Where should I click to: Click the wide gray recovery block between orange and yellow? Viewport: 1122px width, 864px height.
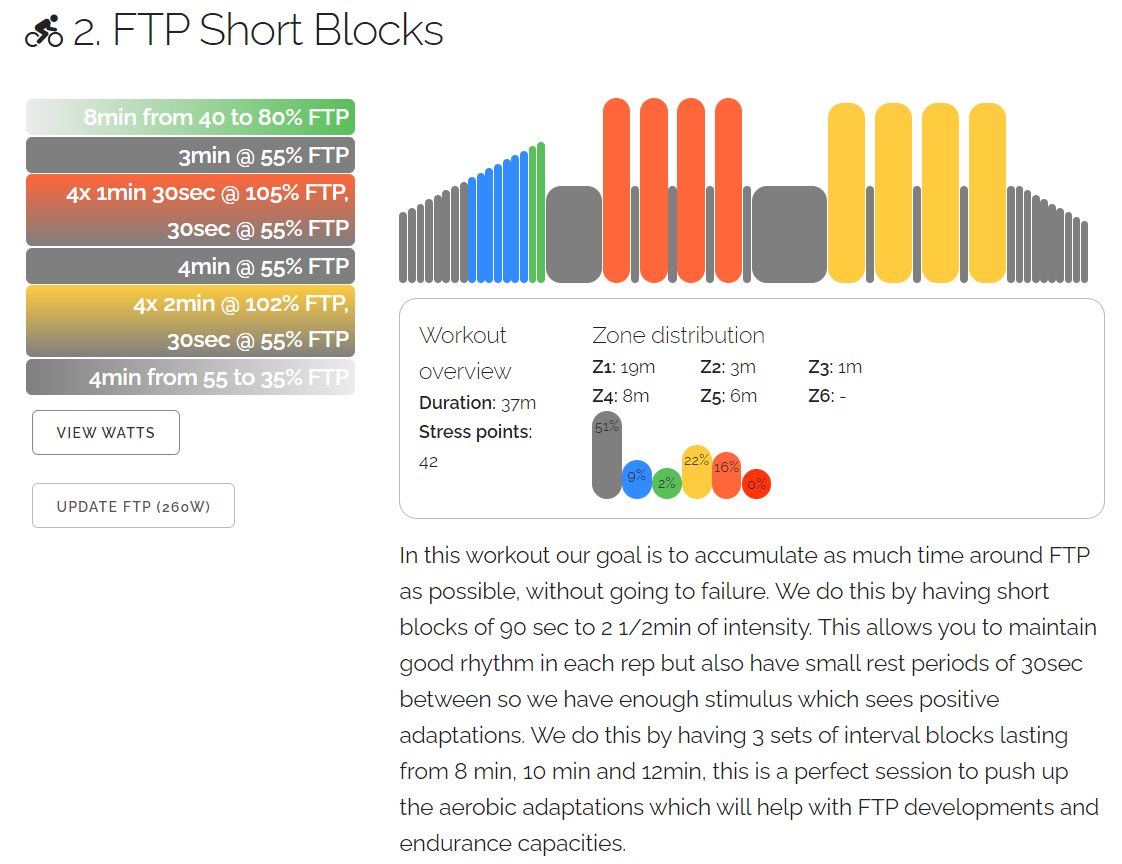point(789,234)
